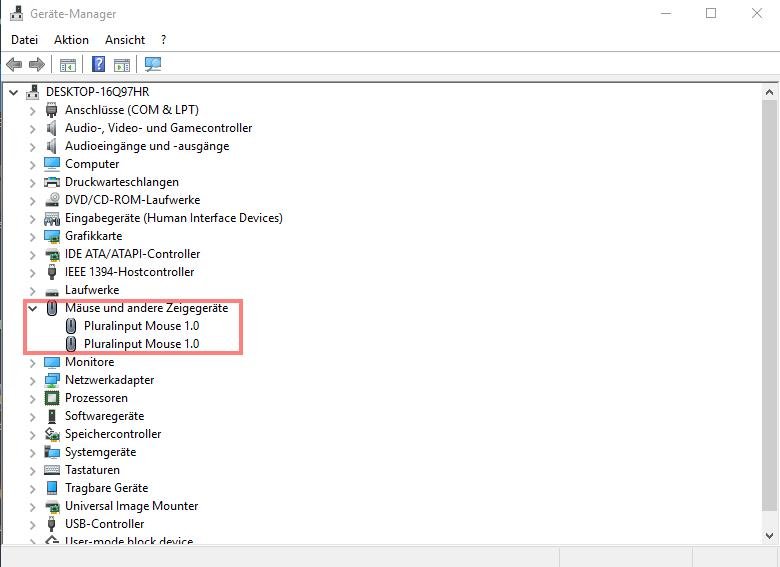Open the Datei menu
Screen dimensions: 780x567
click(24, 40)
